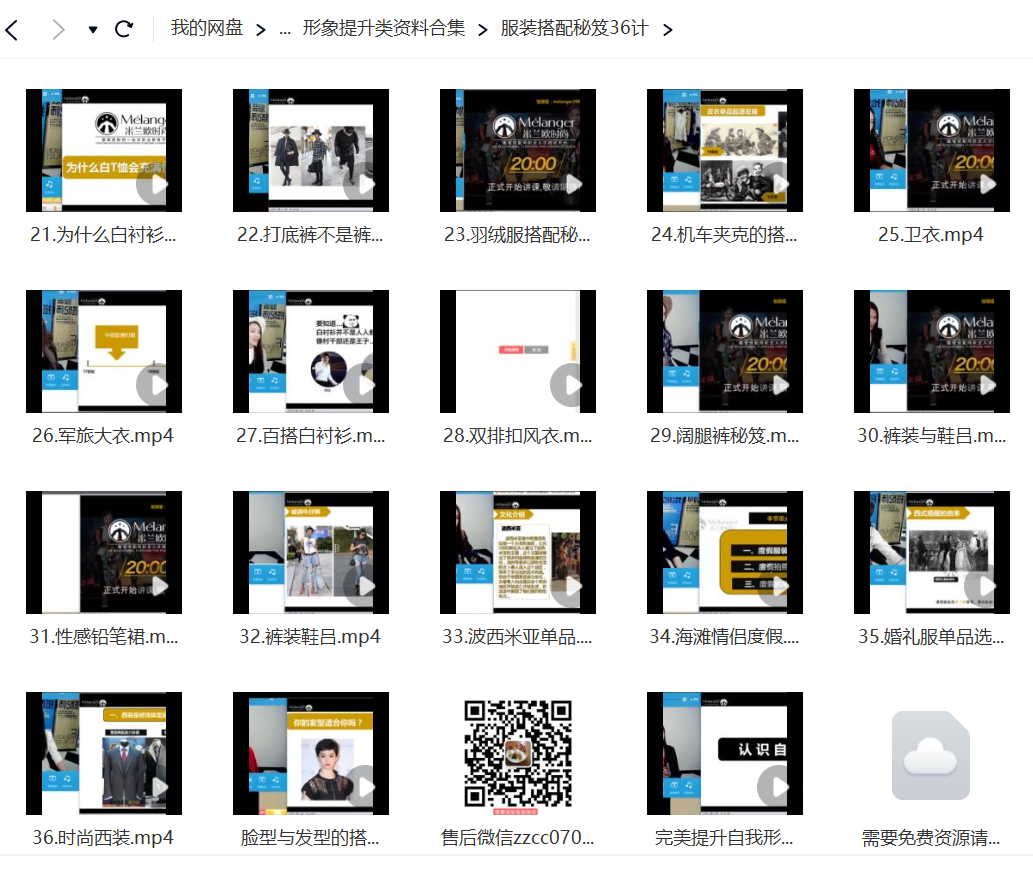Play video 29.阔腿裤秘笈

point(725,351)
